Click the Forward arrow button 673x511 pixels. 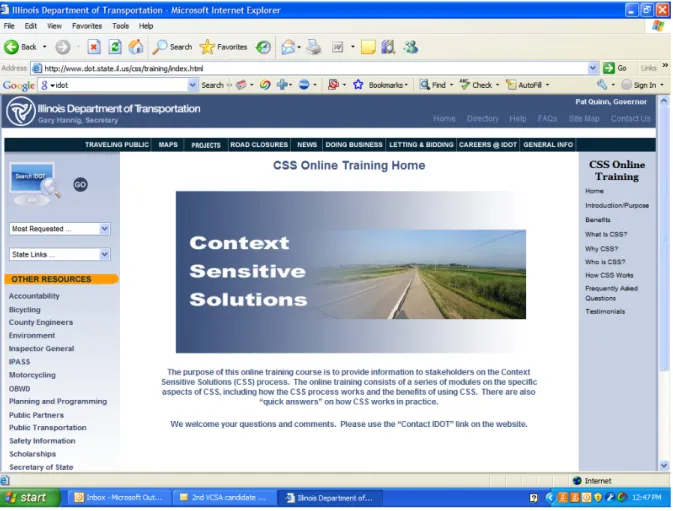tap(63, 47)
